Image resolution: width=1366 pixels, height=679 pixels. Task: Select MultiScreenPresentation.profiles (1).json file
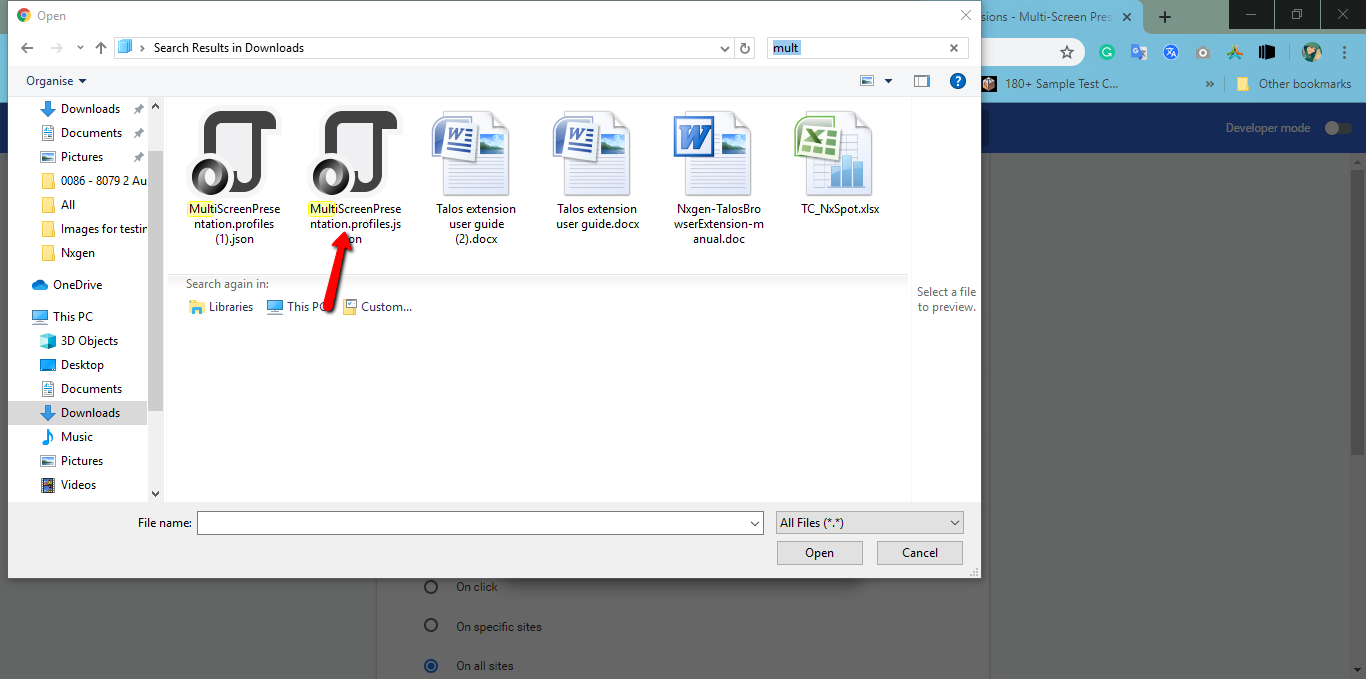click(234, 177)
